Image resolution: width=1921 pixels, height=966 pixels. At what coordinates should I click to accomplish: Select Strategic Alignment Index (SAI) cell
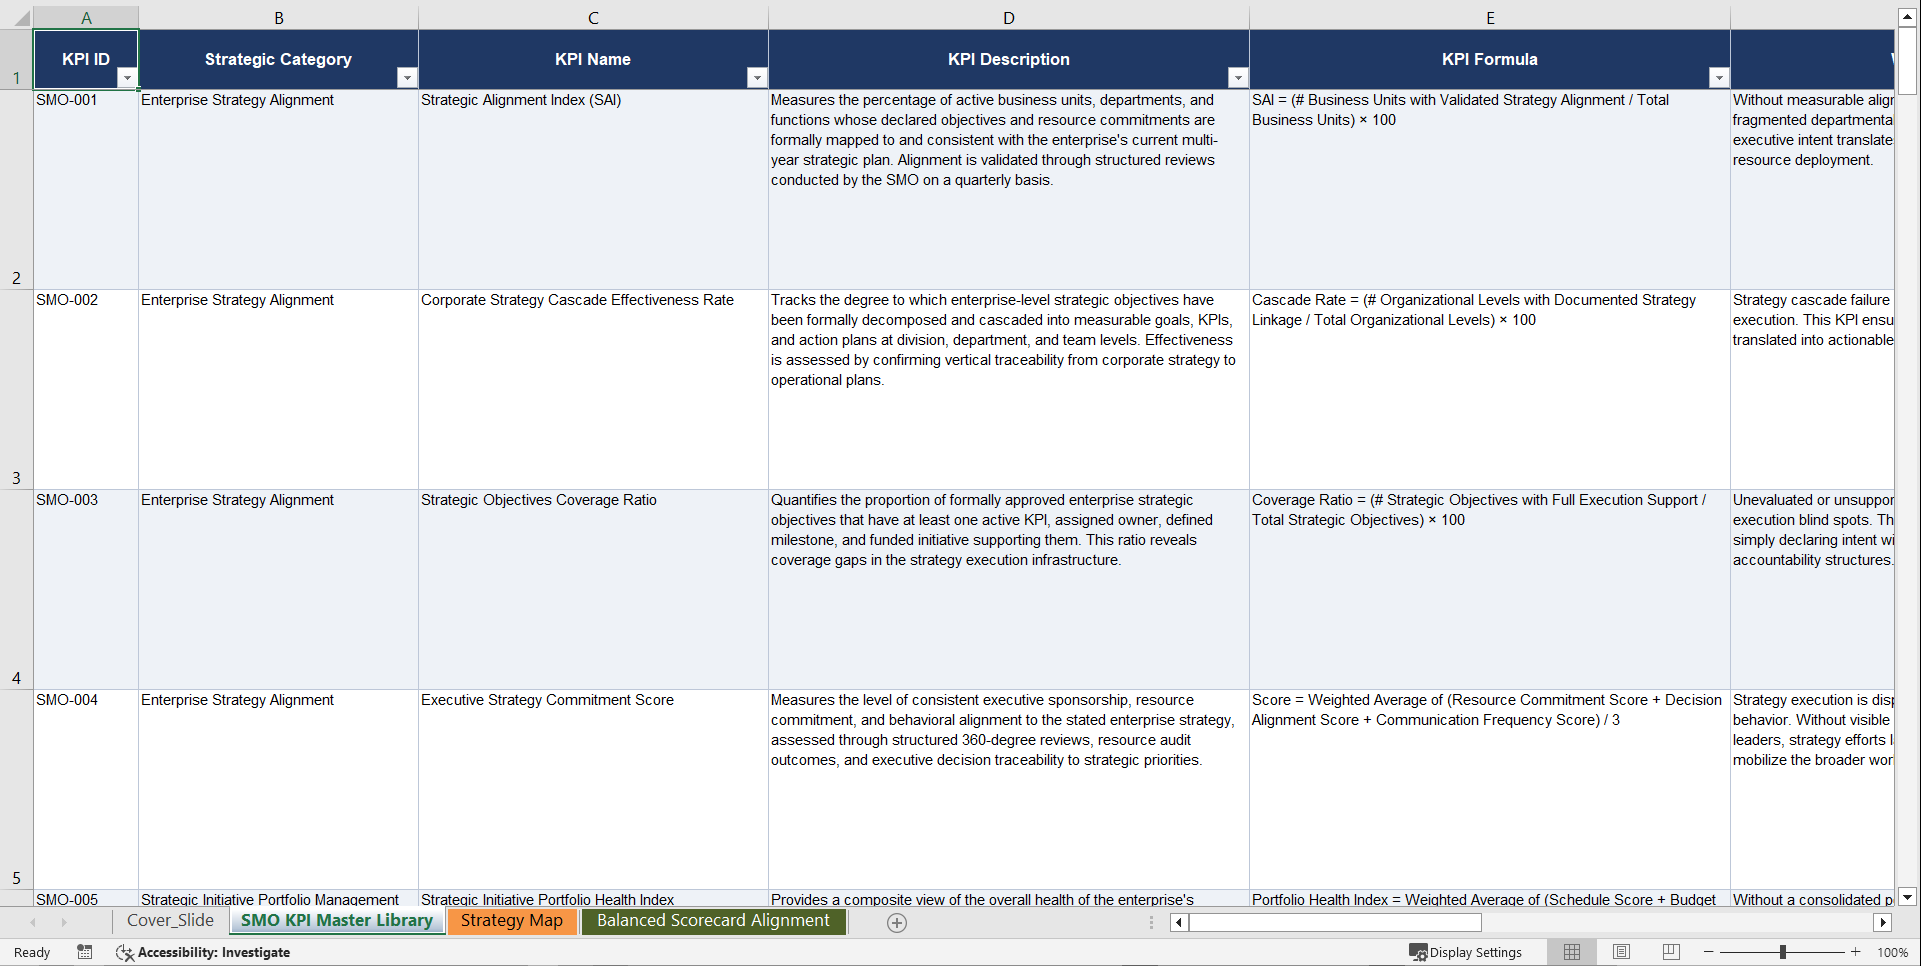pyautogui.click(x=593, y=190)
